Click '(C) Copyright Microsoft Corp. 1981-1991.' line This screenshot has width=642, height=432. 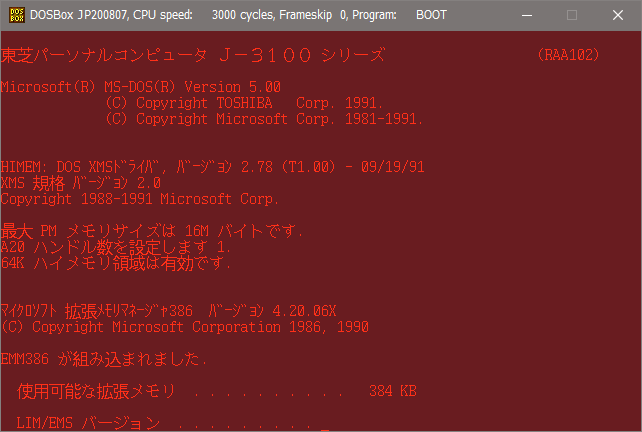pyautogui.click(x=264, y=119)
